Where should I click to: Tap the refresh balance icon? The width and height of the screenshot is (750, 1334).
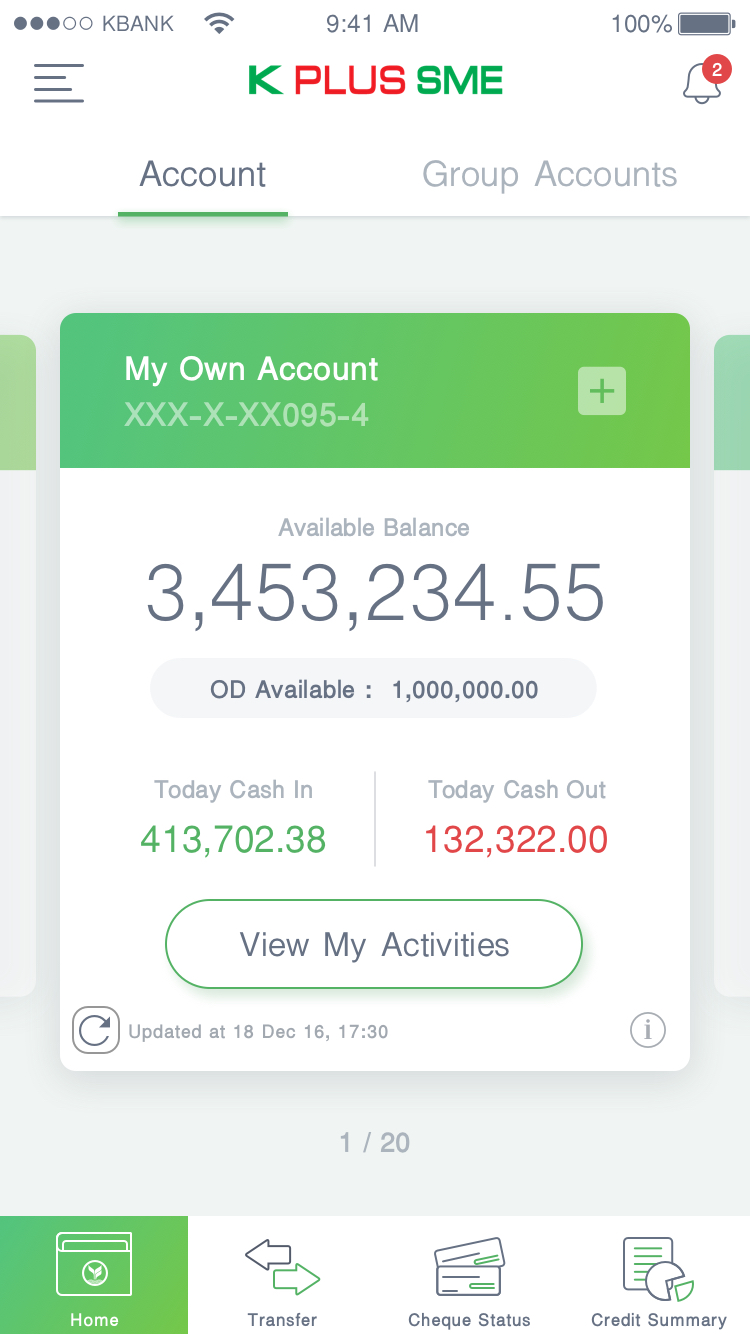click(95, 1030)
